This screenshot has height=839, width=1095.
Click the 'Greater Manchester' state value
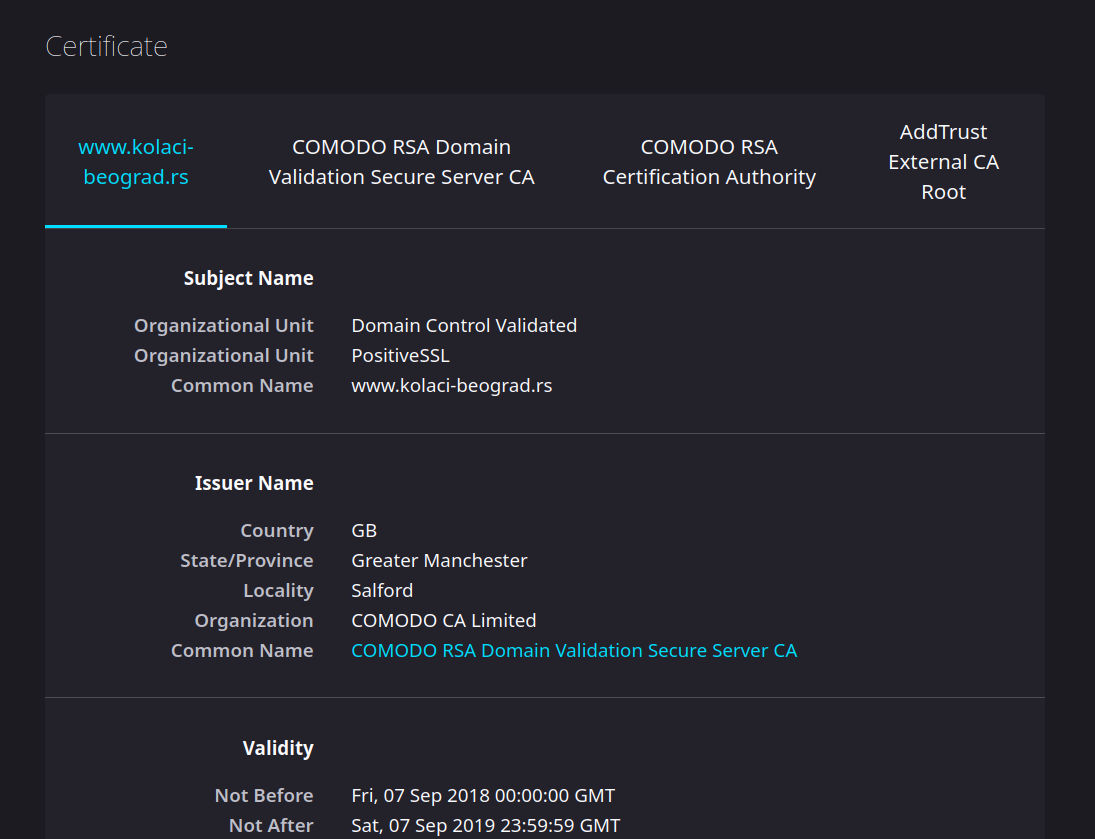[439, 560]
